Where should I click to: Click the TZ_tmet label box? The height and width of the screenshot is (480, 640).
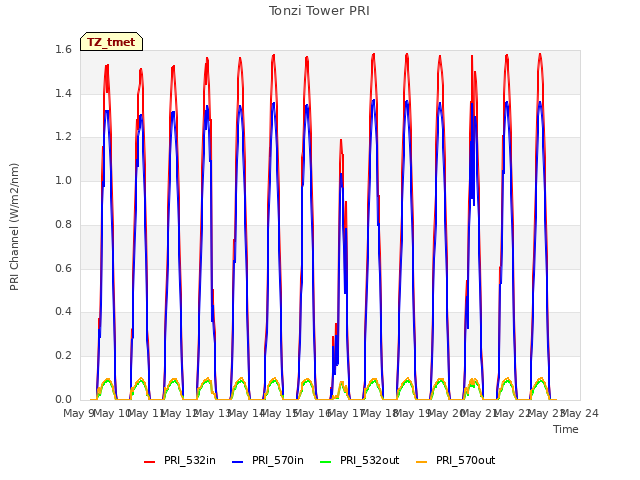pyautogui.click(x=111, y=42)
